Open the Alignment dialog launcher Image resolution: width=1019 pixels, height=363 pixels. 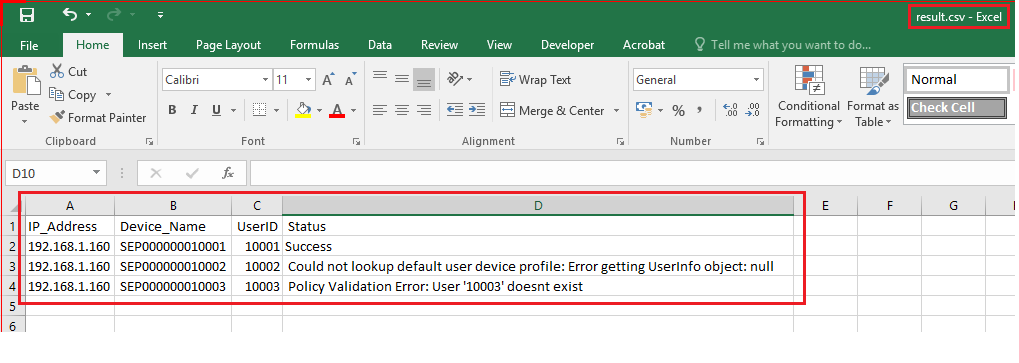coord(620,141)
